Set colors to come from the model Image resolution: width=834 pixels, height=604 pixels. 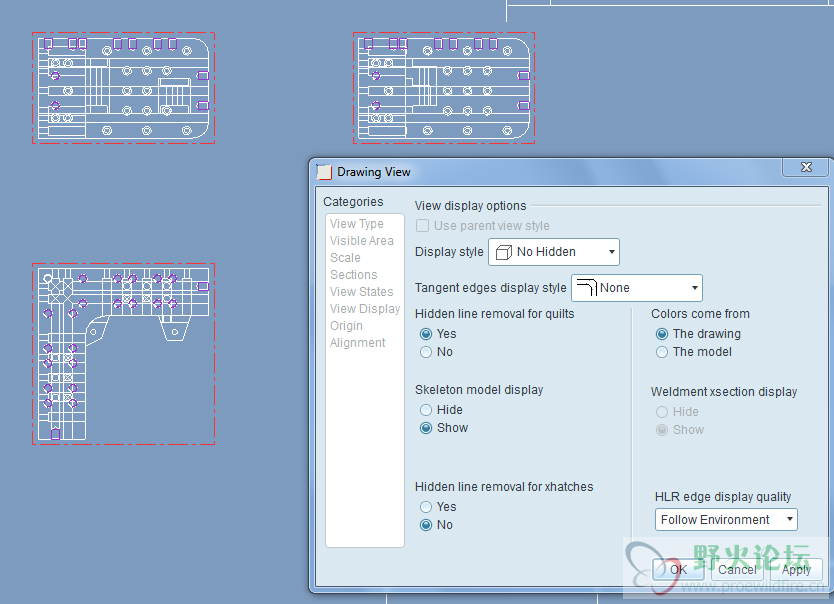pyautogui.click(x=662, y=352)
